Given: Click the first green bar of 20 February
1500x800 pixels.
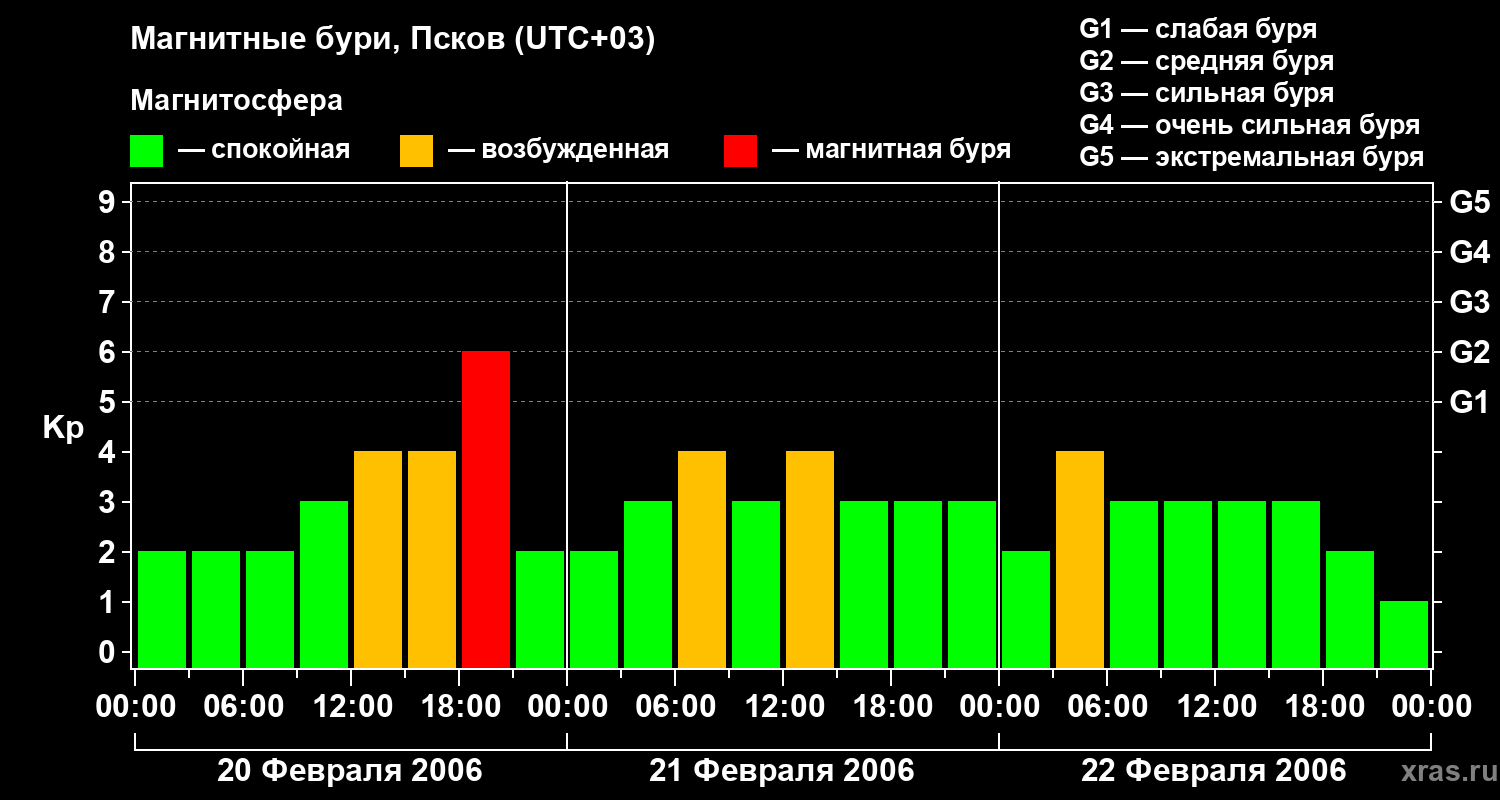Looking at the screenshot, I should (162, 609).
